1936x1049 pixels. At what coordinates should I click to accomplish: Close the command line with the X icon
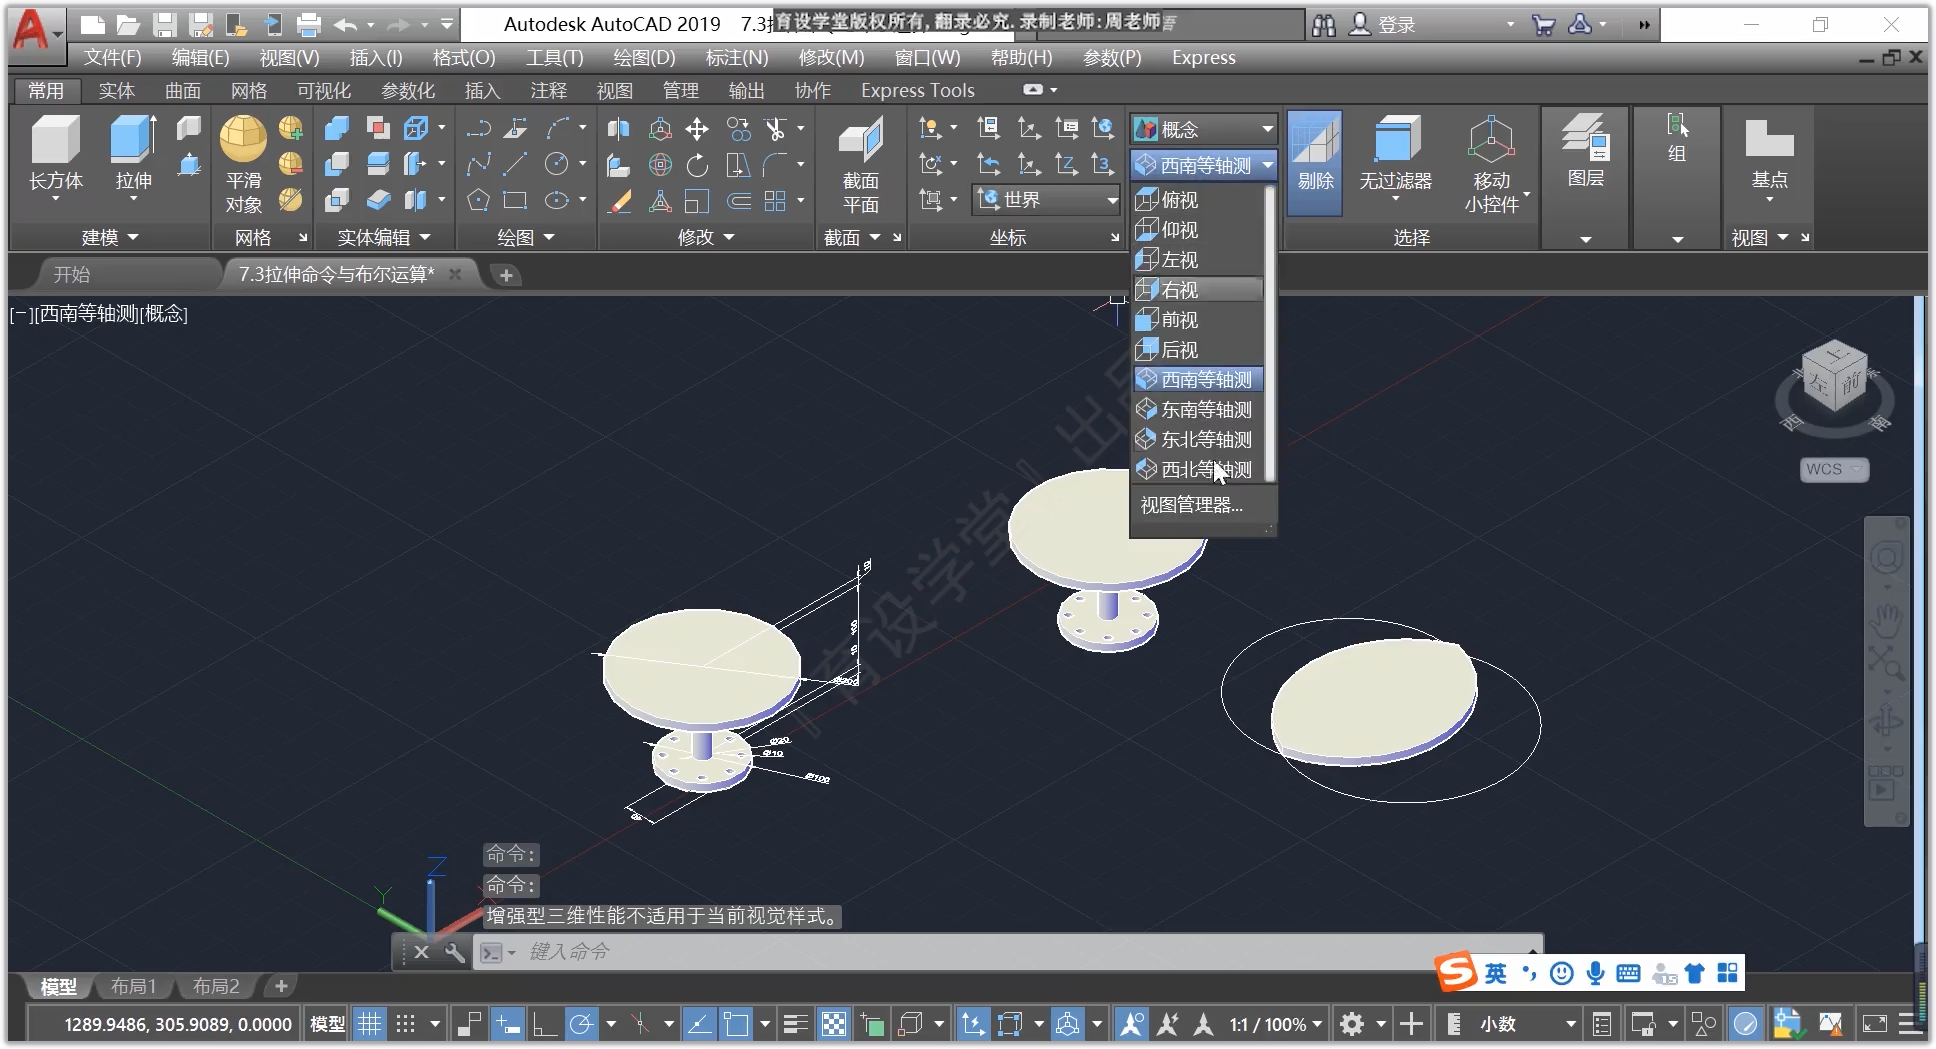(421, 952)
